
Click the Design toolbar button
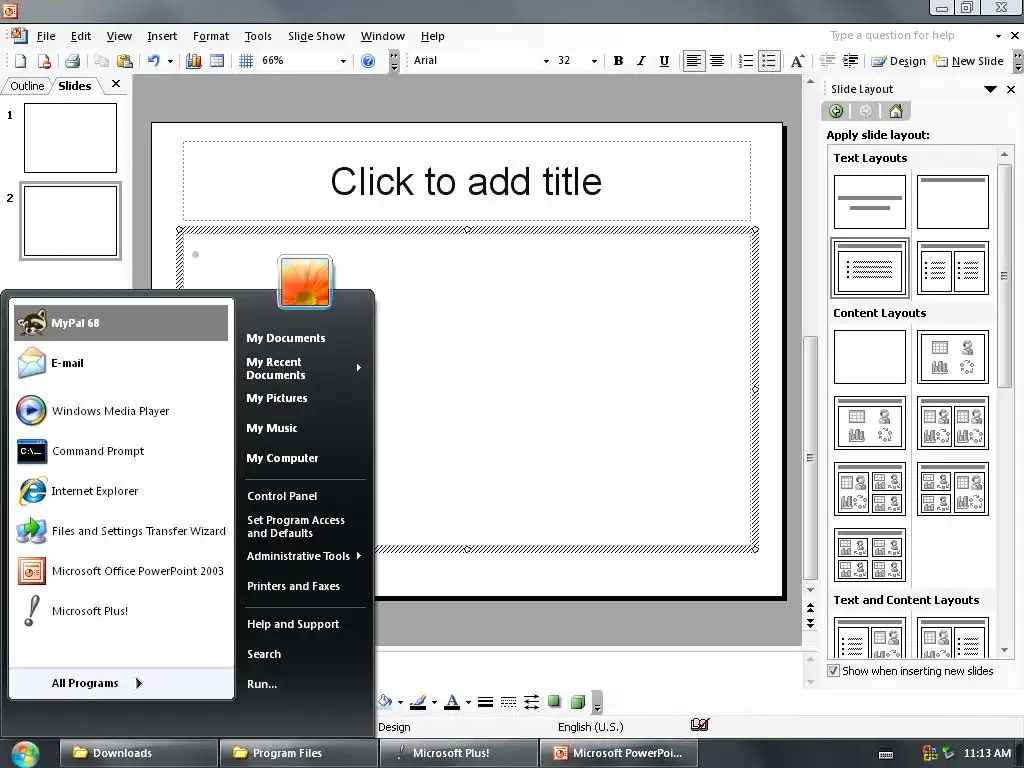coord(899,61)
